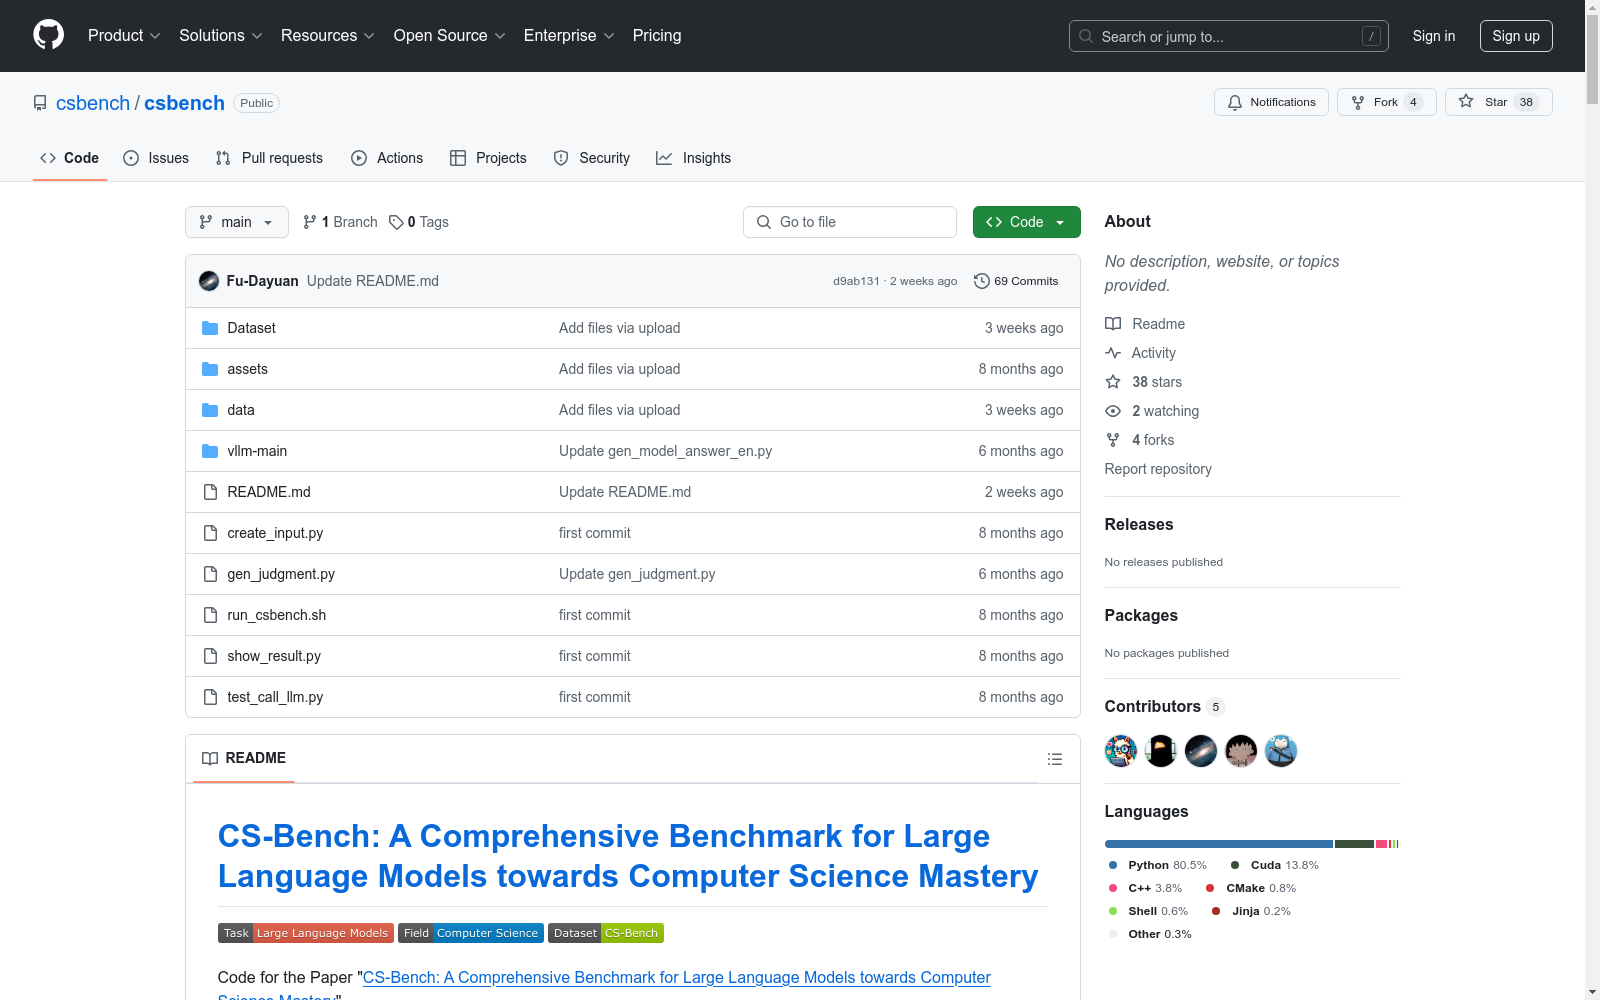Click Fu-Dayuan's commit avatar

209,281
